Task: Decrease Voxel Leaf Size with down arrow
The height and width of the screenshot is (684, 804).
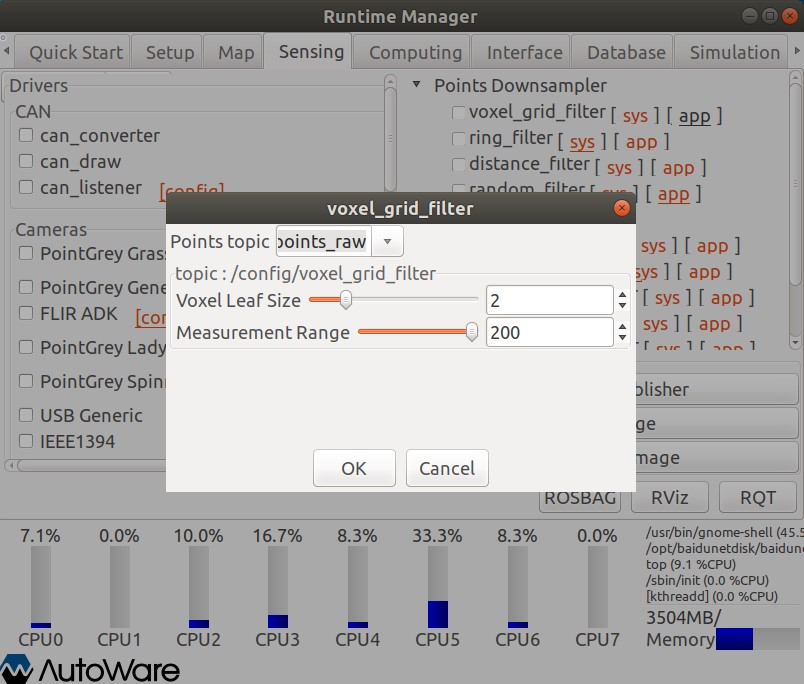Action: pos(622,306)
